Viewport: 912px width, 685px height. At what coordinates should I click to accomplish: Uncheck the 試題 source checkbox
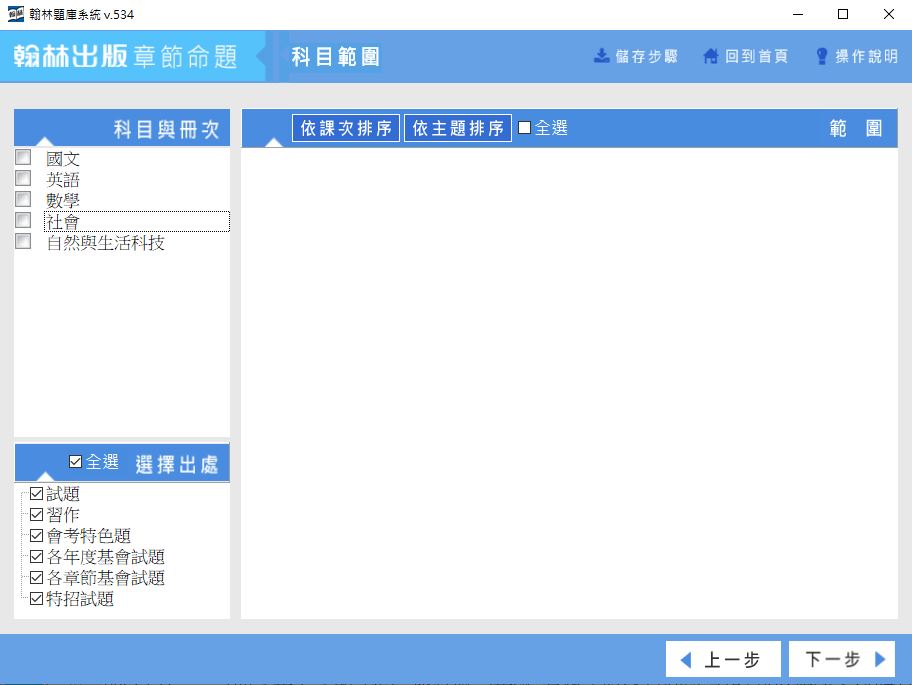coord(37,494)
